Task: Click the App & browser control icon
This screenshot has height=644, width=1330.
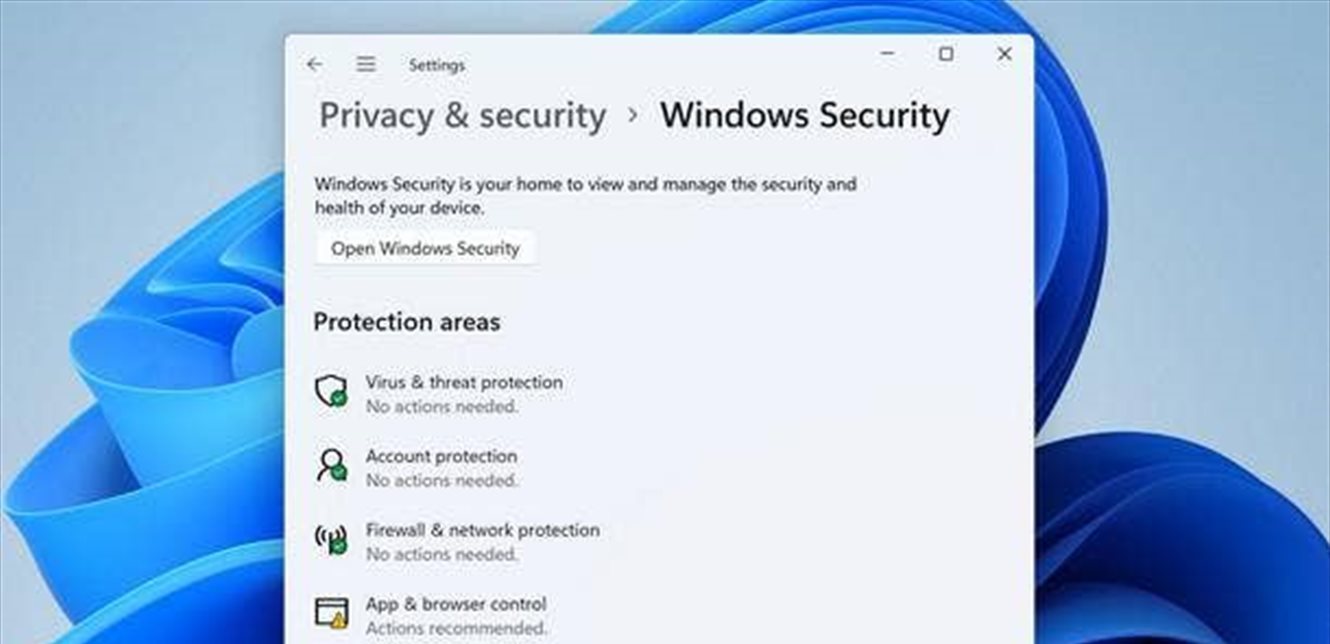Action: [331, 613]
